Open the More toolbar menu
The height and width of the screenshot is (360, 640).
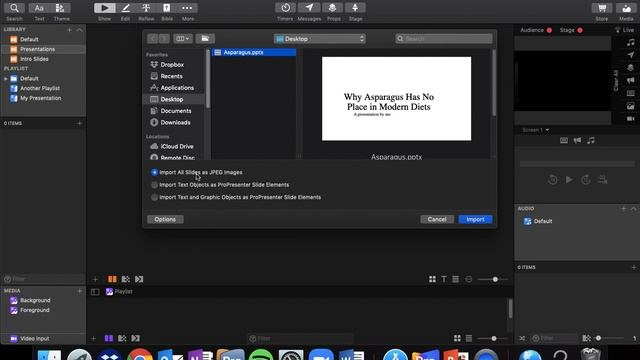click(187, 8)
